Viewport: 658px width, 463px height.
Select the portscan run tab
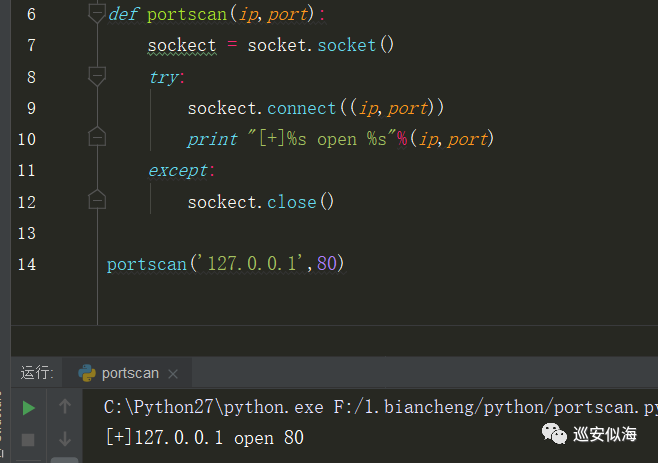point(127,373)
